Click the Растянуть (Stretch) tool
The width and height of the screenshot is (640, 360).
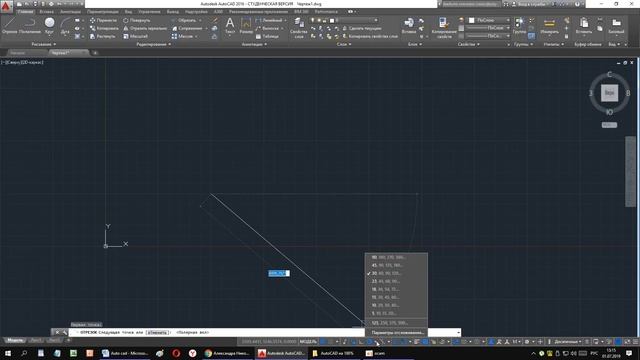tap(102, 36)
